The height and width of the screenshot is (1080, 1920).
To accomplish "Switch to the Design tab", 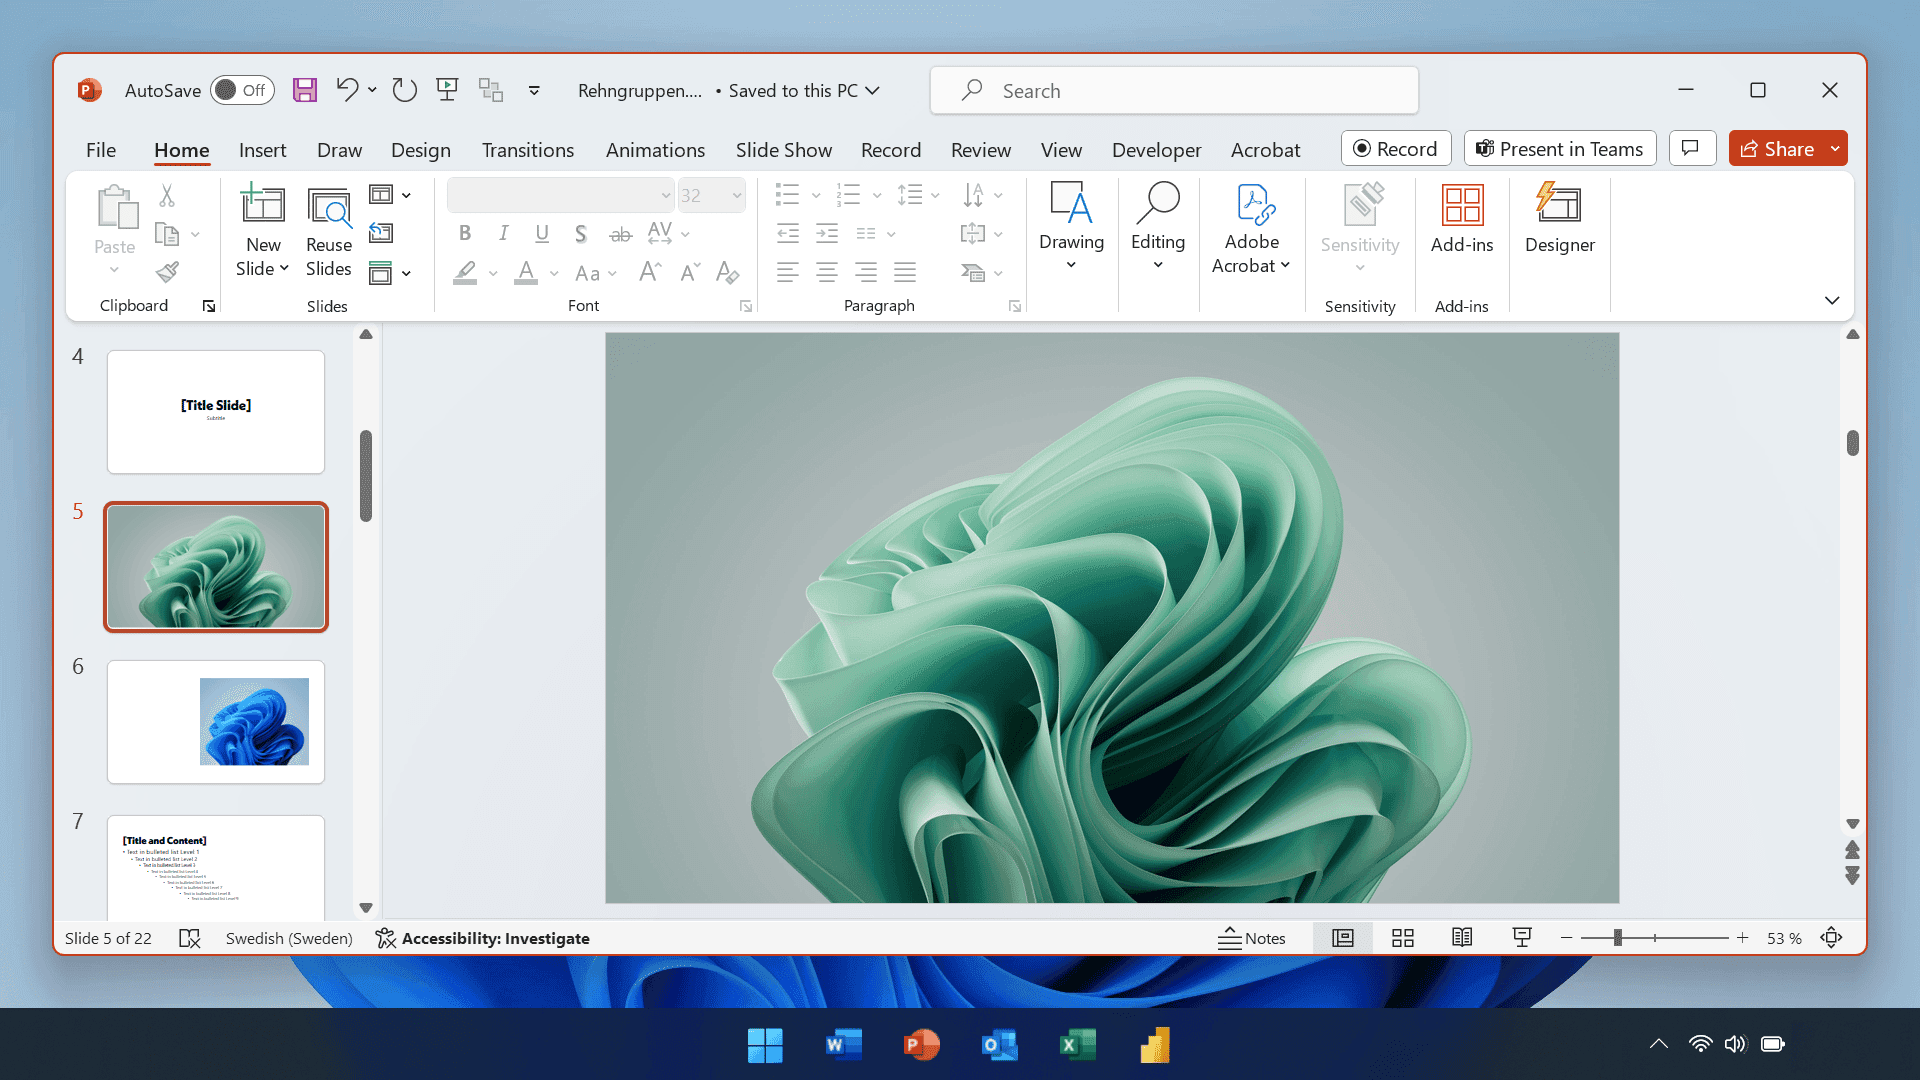I will click(x=421, y=150).
